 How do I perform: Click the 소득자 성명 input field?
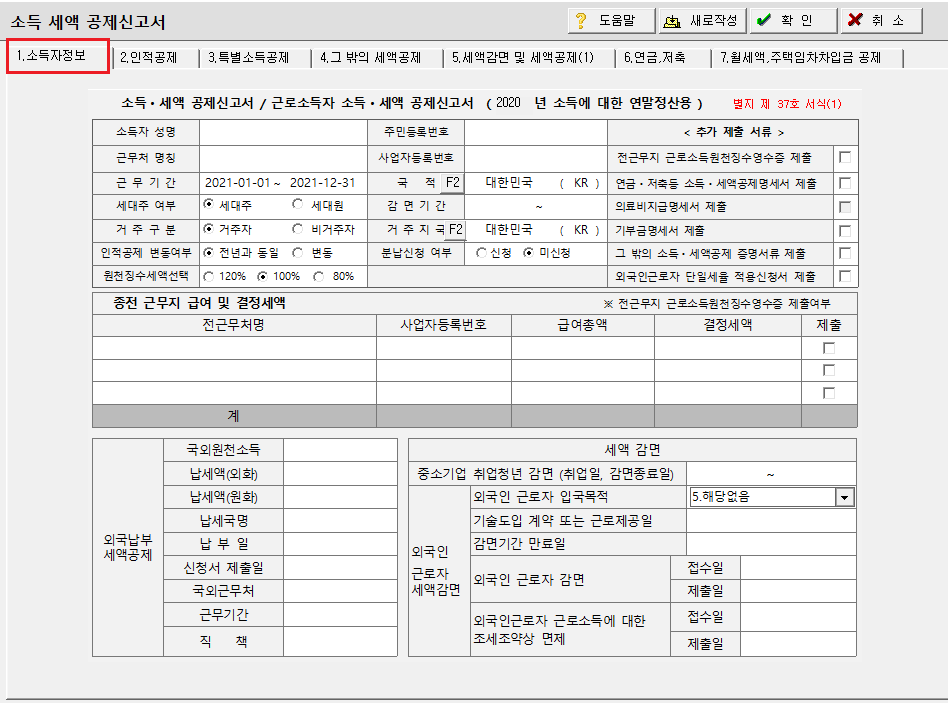284,132
